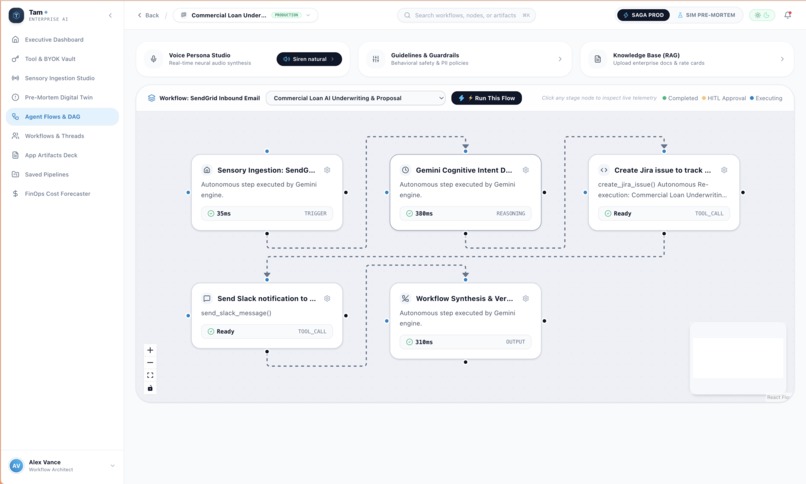Open settings gear on Gemini Cognitive Intent node

(x=525, y=170)
